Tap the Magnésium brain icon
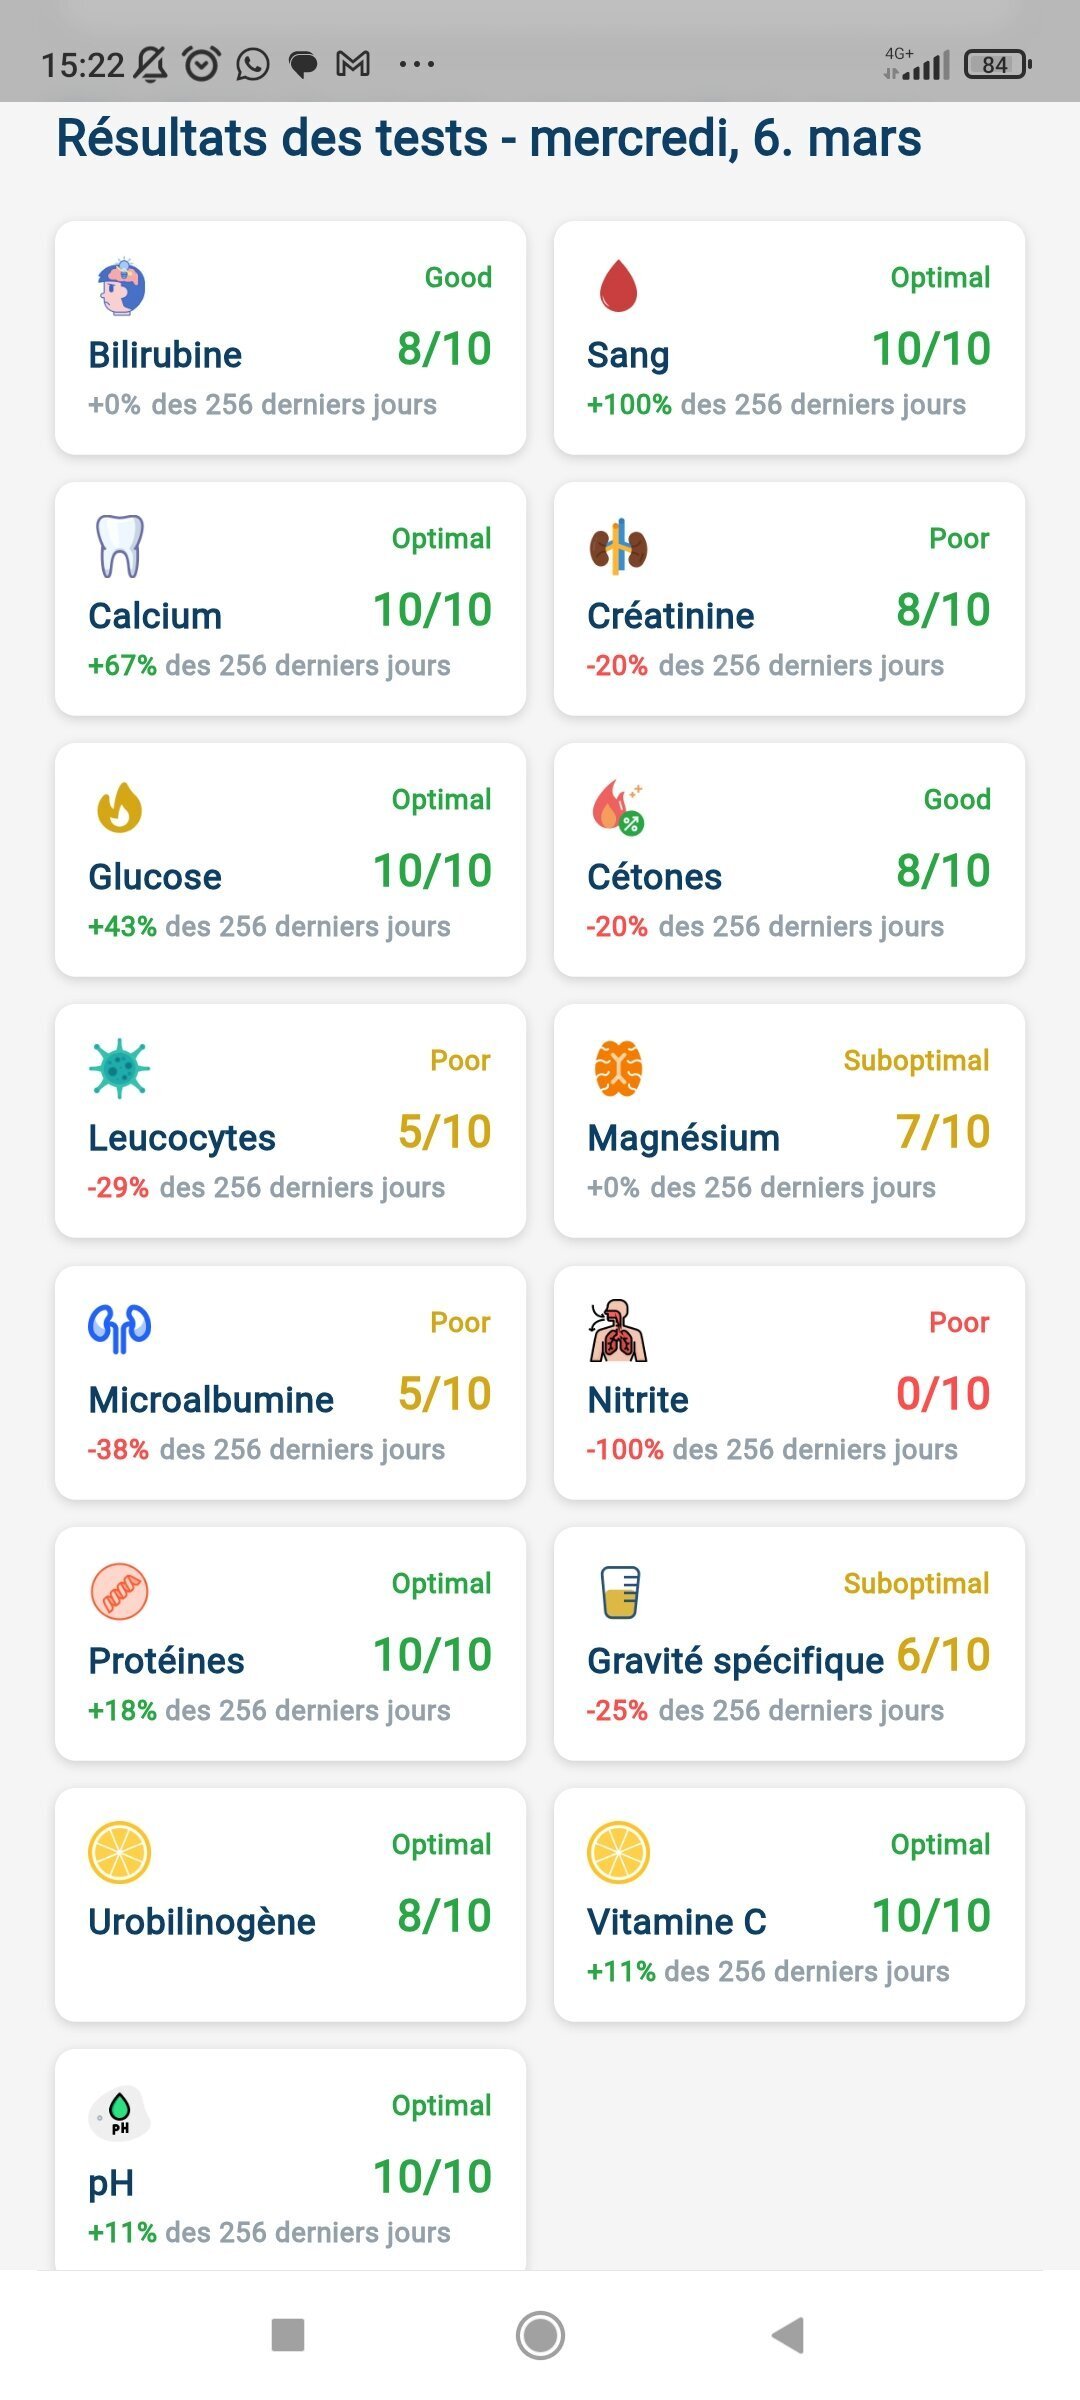Screen dimensions: 1080x2400 coord(618,1069)
